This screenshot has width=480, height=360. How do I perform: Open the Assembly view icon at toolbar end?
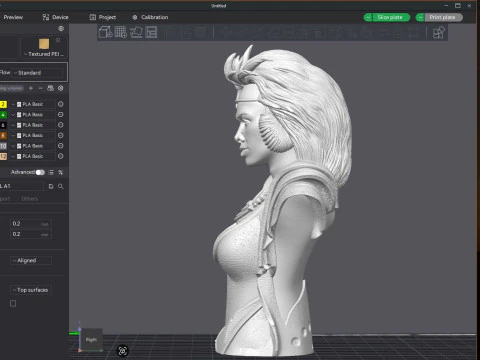pos(438,33)
